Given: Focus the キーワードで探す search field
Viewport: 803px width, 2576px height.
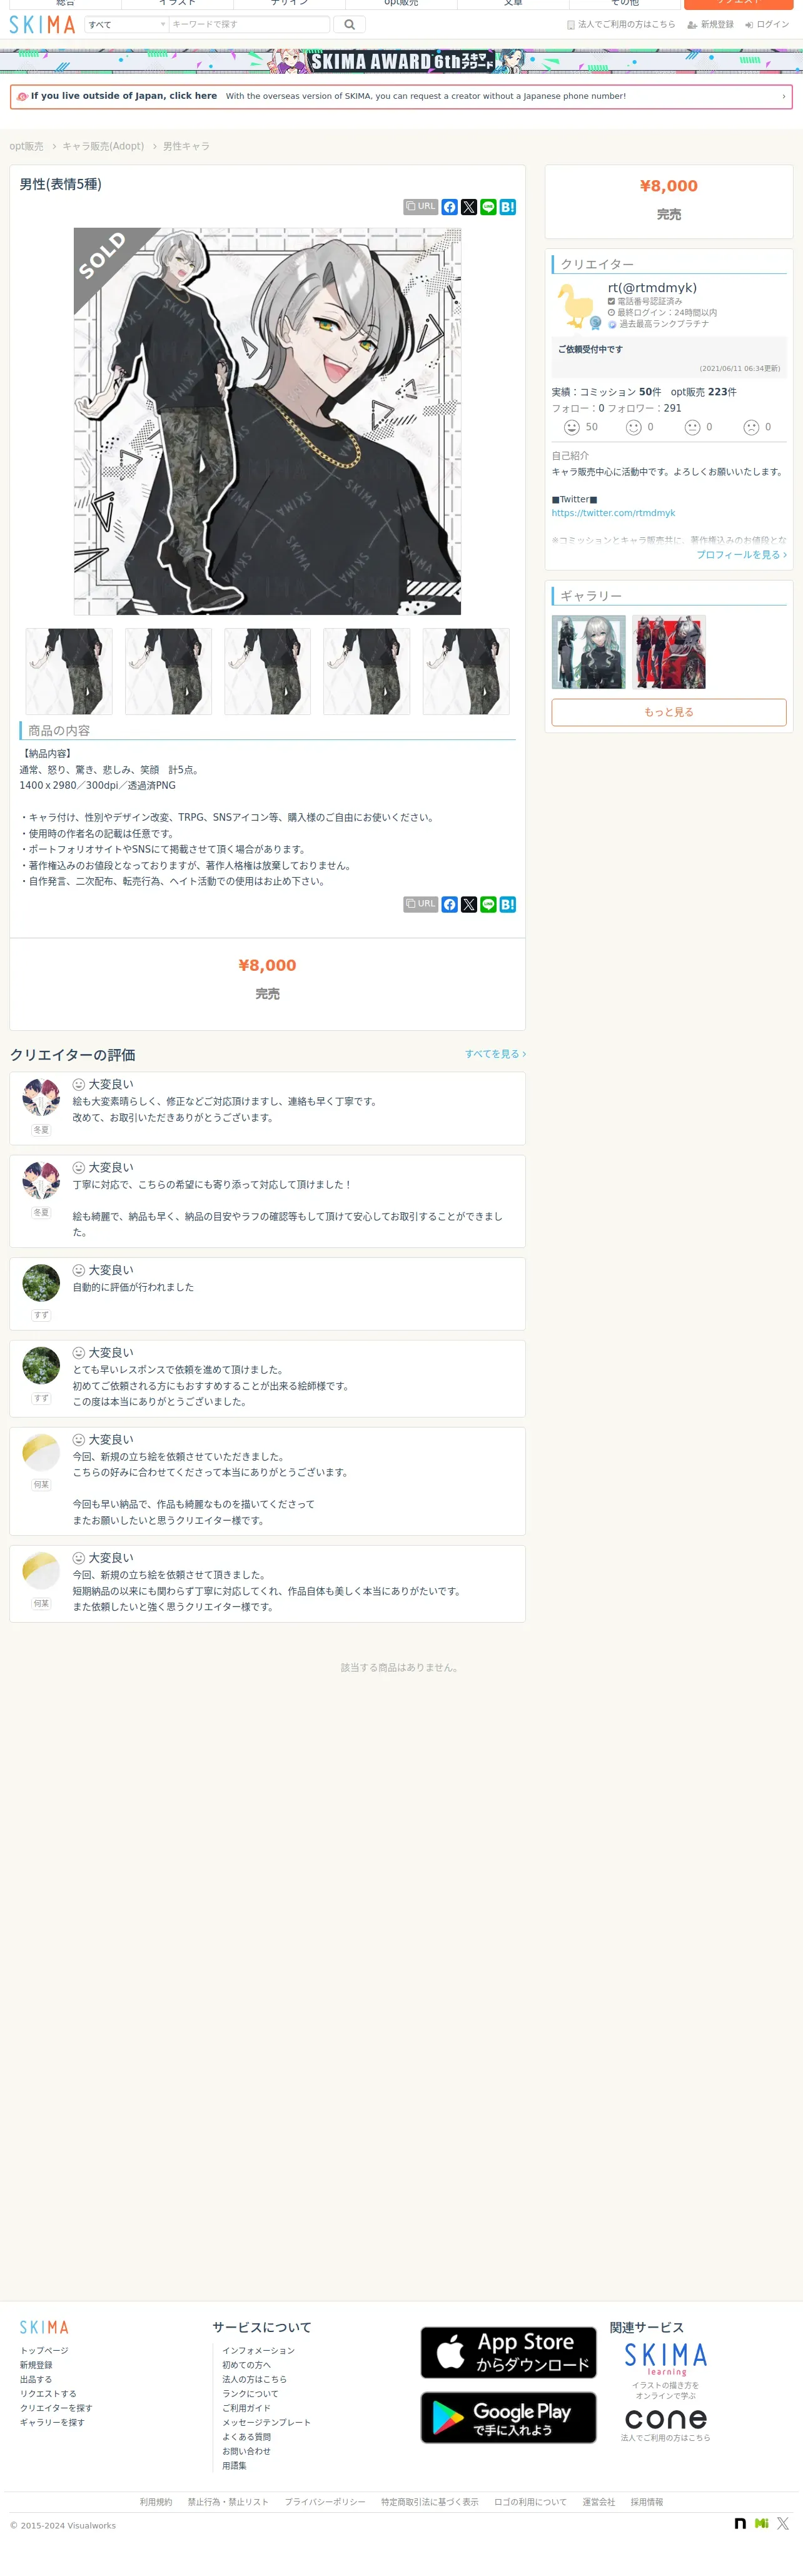Looking at the screenshot, I should click(x=249, y=24).
